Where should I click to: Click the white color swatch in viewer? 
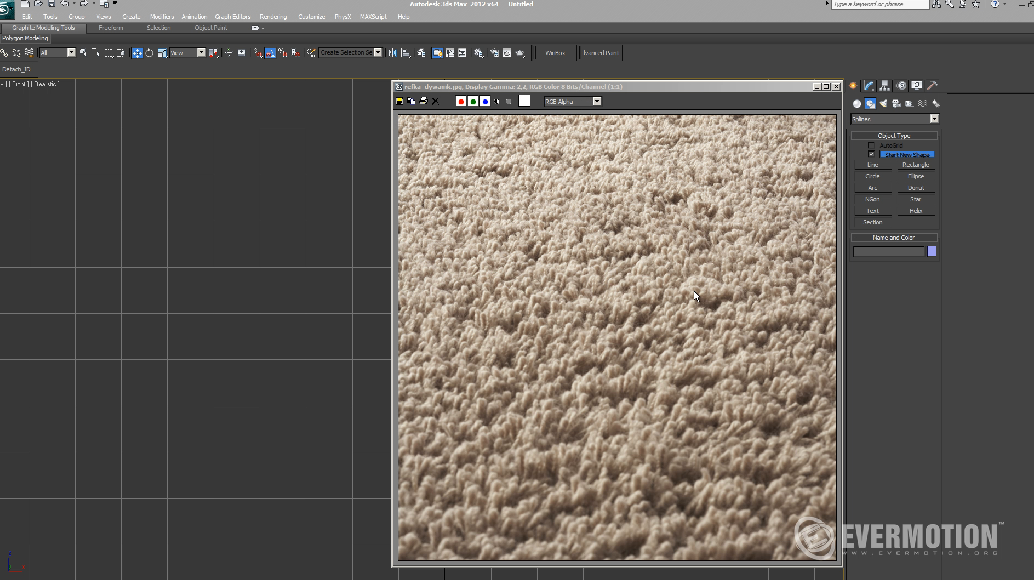click(x=524, y=101)
